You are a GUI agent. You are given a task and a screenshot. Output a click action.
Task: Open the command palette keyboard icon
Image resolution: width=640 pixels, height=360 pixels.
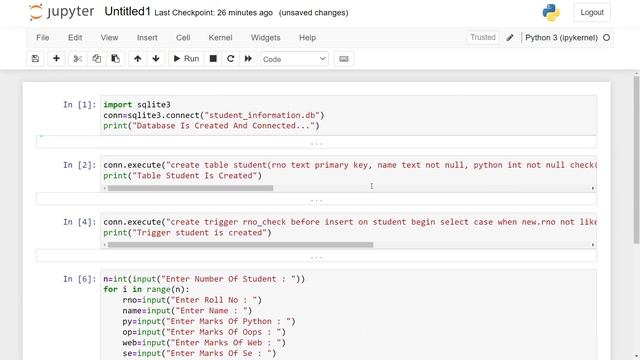(344, 59)
